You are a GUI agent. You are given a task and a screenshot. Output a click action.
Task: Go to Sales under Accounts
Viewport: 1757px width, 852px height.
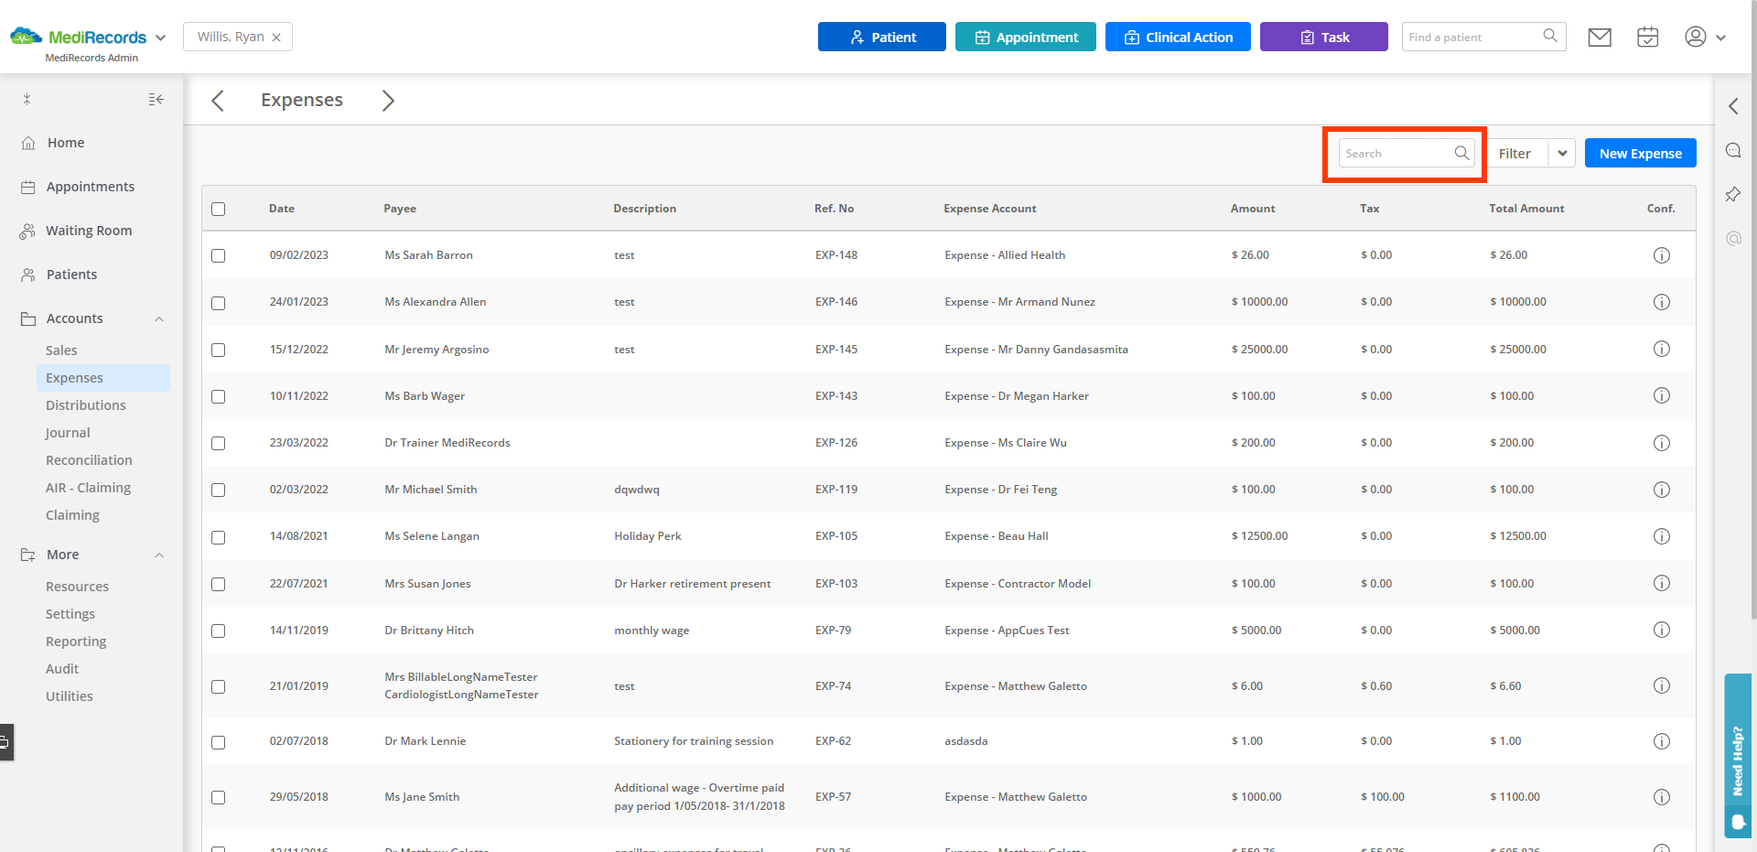point(61,350)
